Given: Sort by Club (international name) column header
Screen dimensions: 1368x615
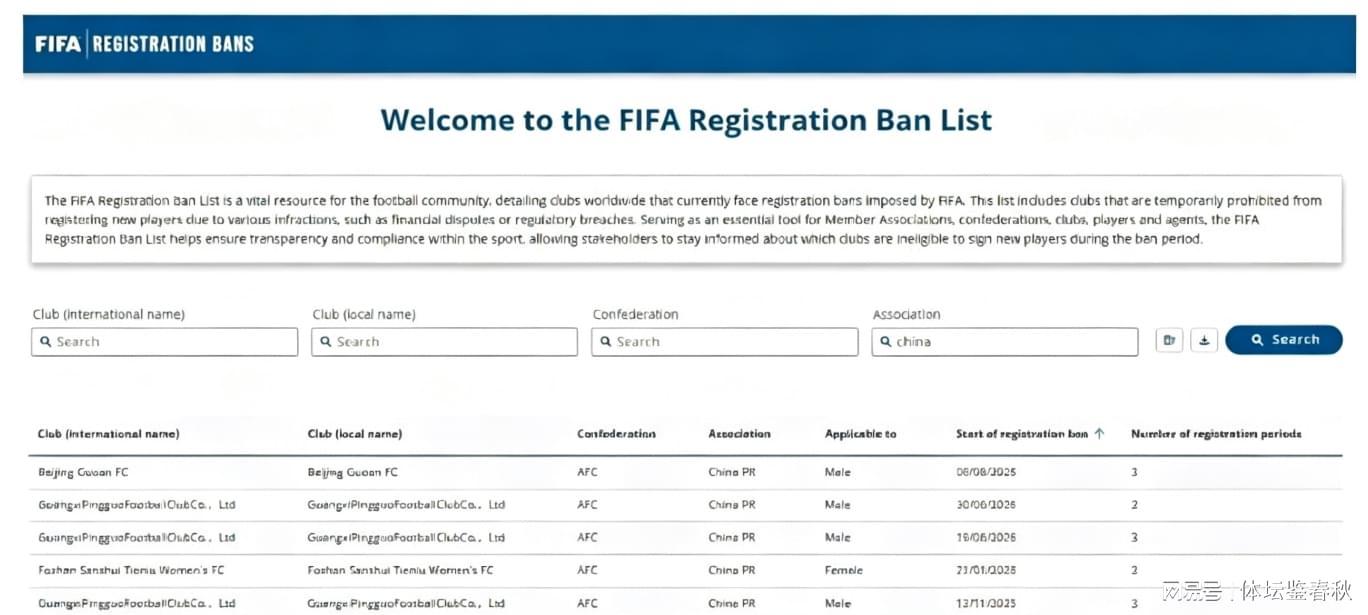Looking at the screenshot, I should (x=109, y=434).
